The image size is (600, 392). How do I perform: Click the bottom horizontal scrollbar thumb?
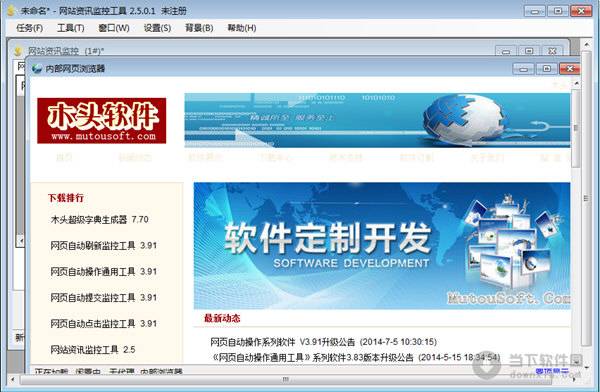pyautogui.click(x=285, y=379)
